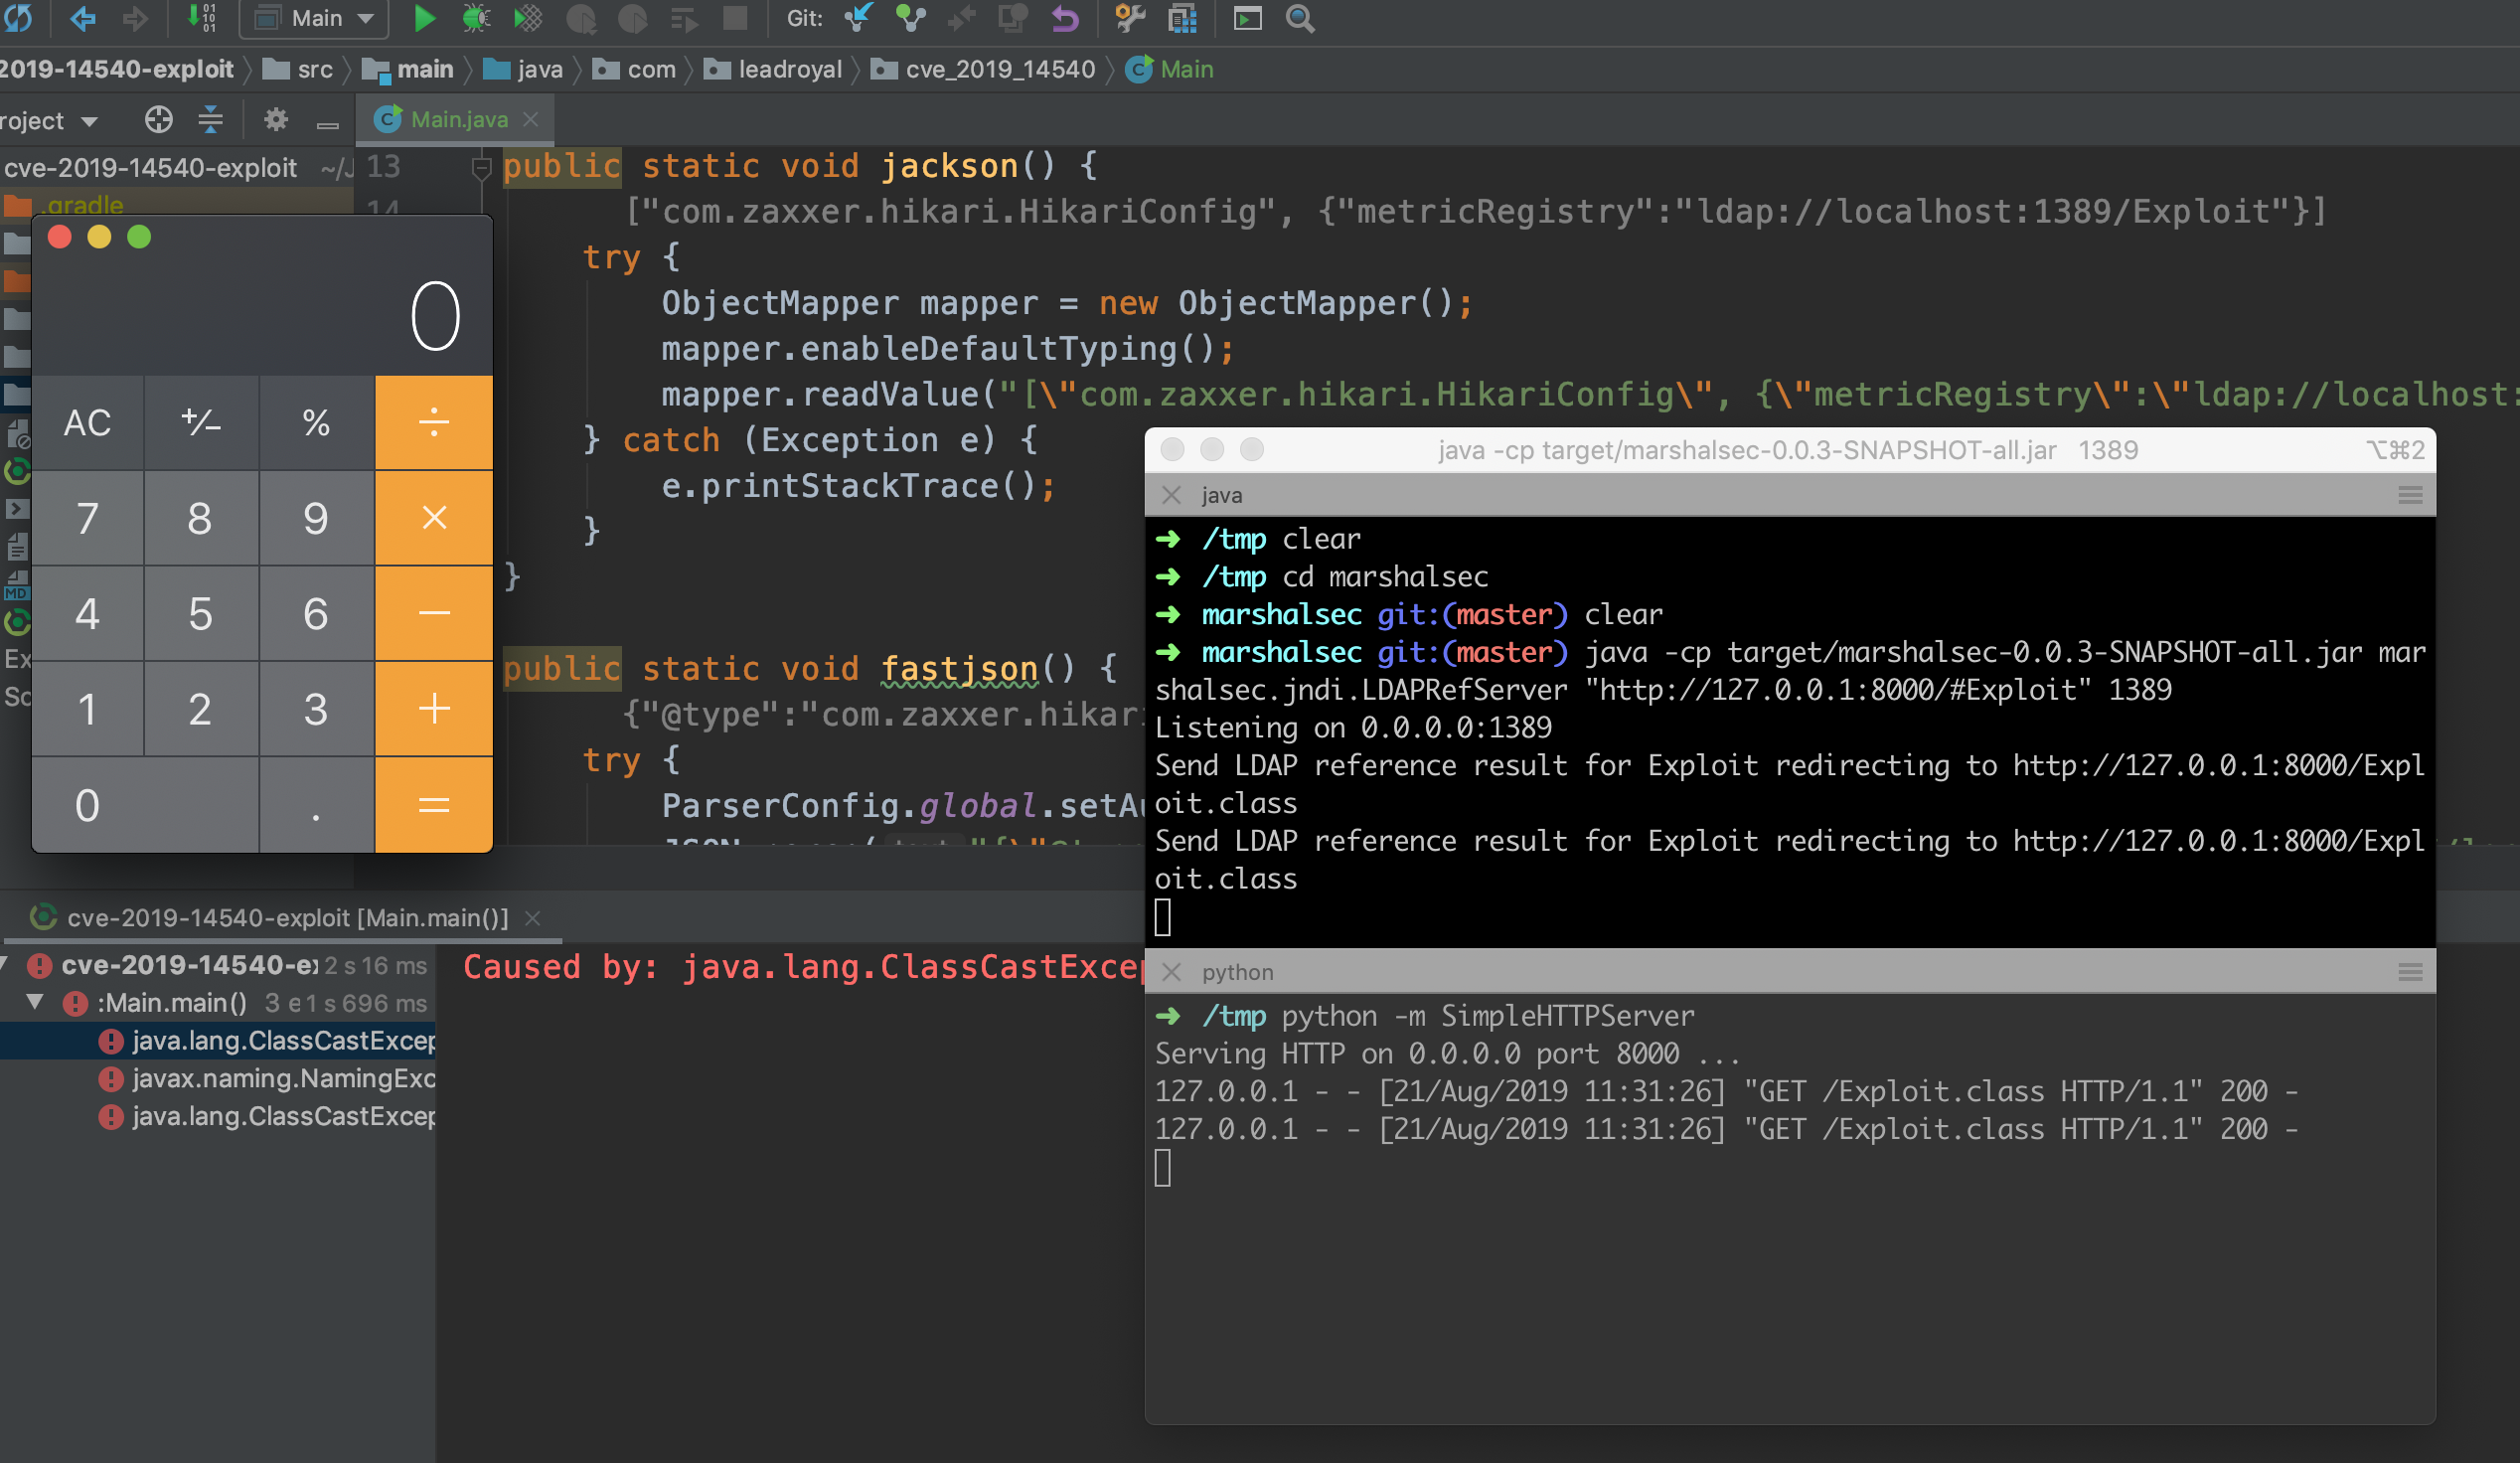Open Search Everywhere magnifier icon
The height and width of the screenshot is (1463, 2520).
click(1299, 18)
